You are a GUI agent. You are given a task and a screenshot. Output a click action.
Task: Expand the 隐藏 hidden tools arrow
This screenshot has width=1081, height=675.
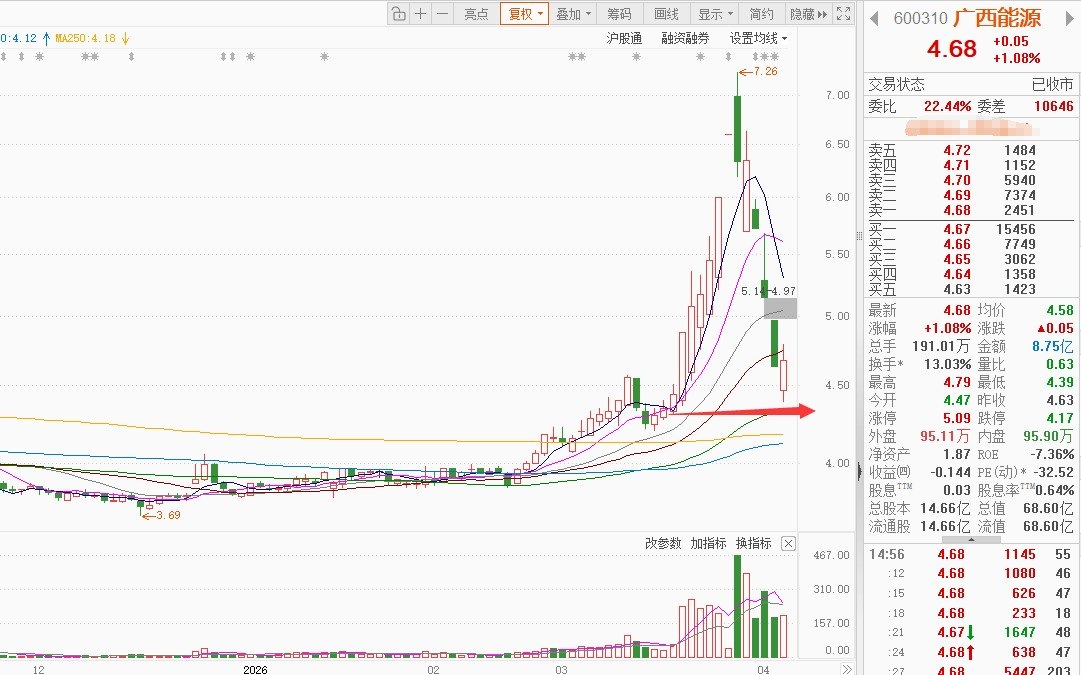[808, 14]
